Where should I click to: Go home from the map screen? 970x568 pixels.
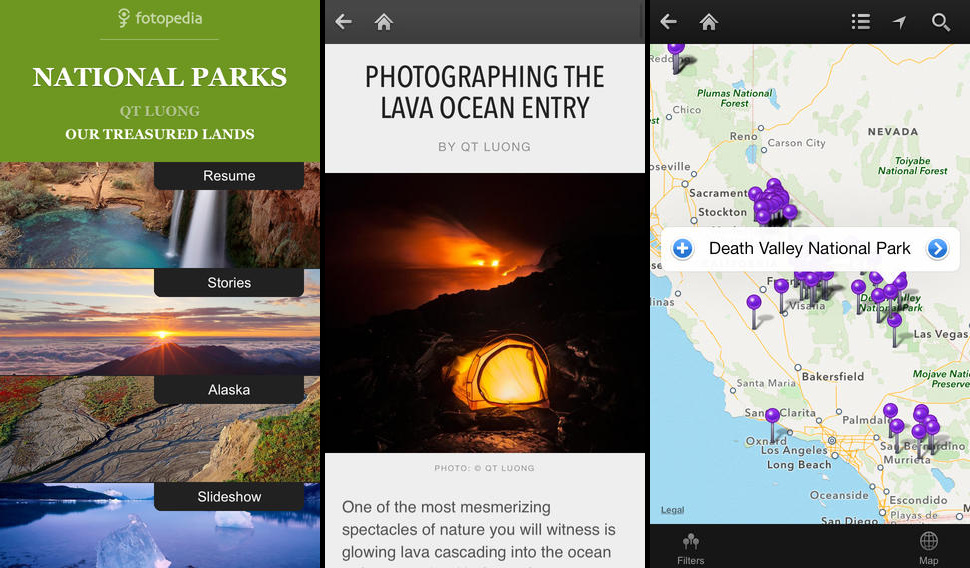[x=708, y=22]
